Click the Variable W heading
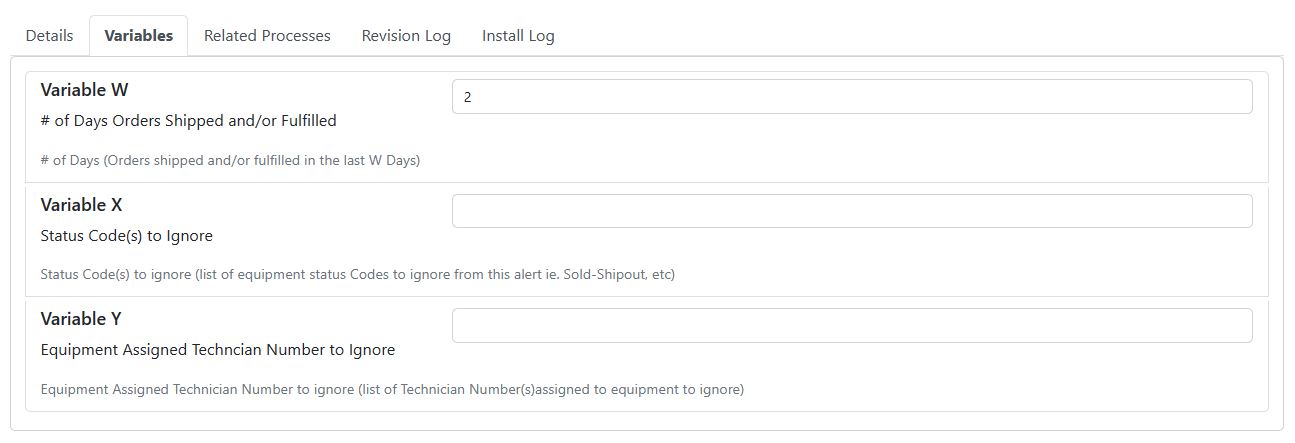This screenshot has width=1295, height=443. (x=84, y=90)
